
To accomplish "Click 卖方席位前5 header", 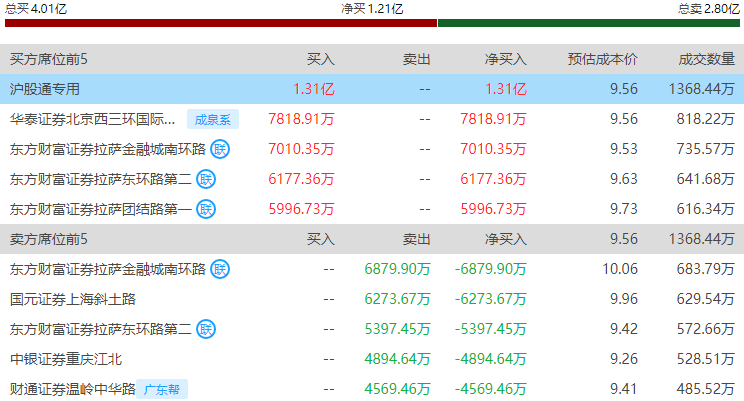I will point(48,239).
